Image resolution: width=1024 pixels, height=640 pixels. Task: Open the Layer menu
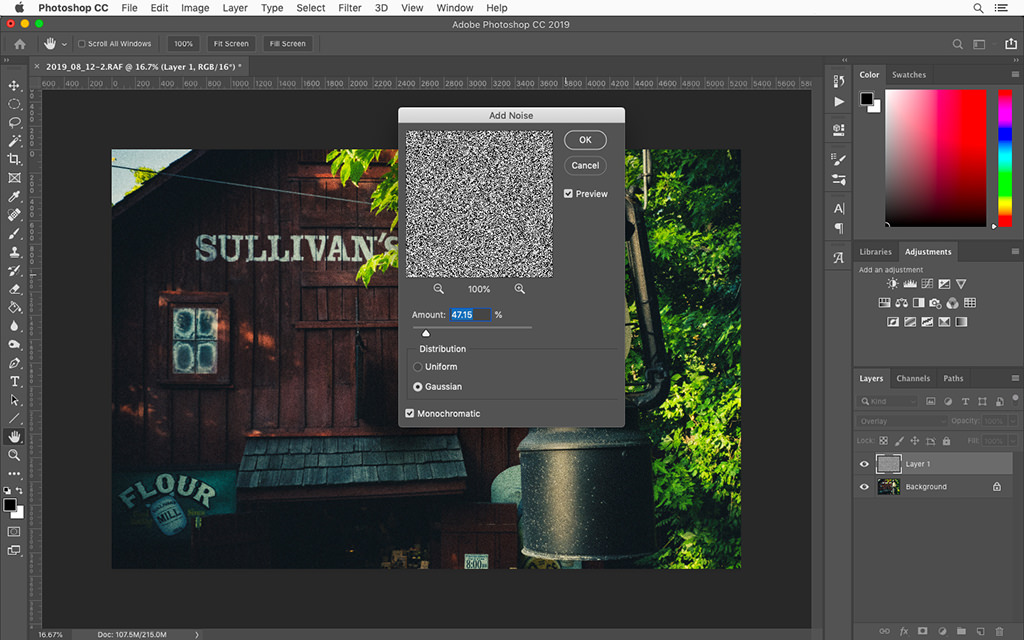(234, 8)
